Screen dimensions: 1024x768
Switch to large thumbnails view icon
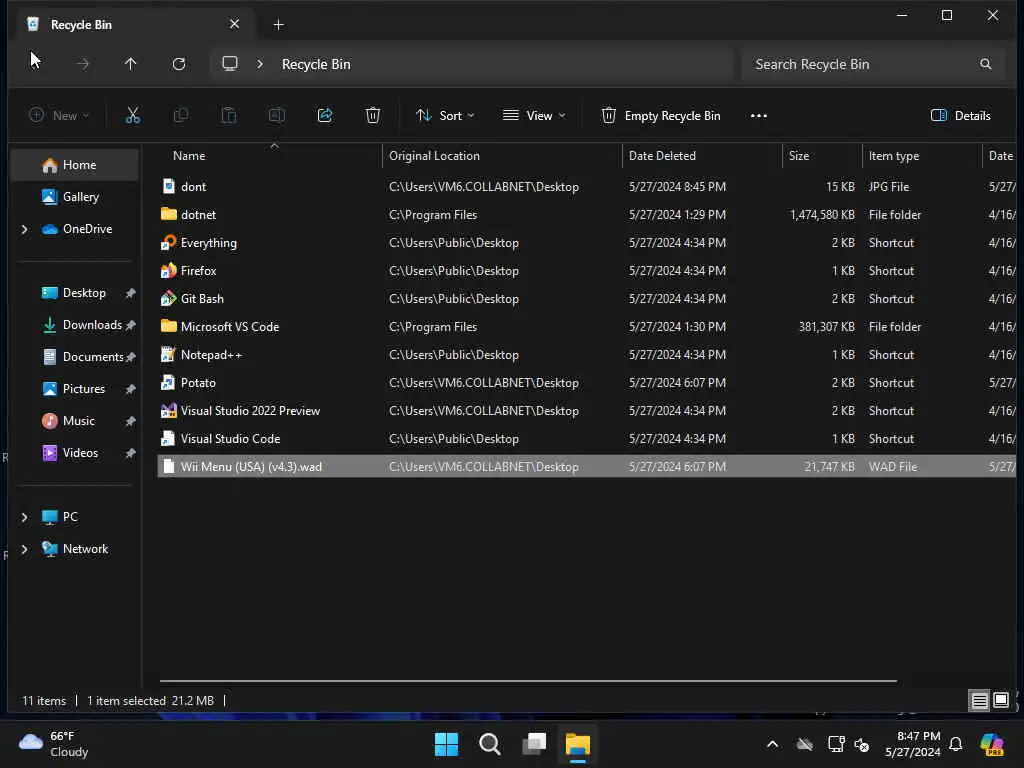point(1000,701)
